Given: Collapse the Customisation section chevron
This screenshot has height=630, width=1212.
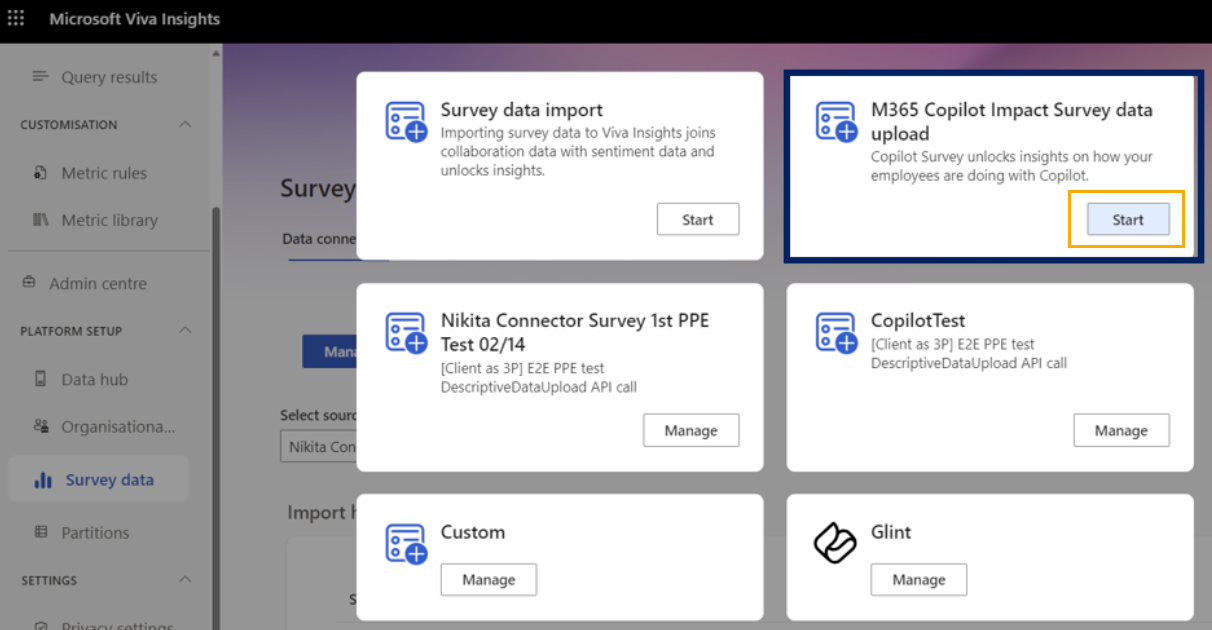Looking at the screenshot, I should click(185, 125).
